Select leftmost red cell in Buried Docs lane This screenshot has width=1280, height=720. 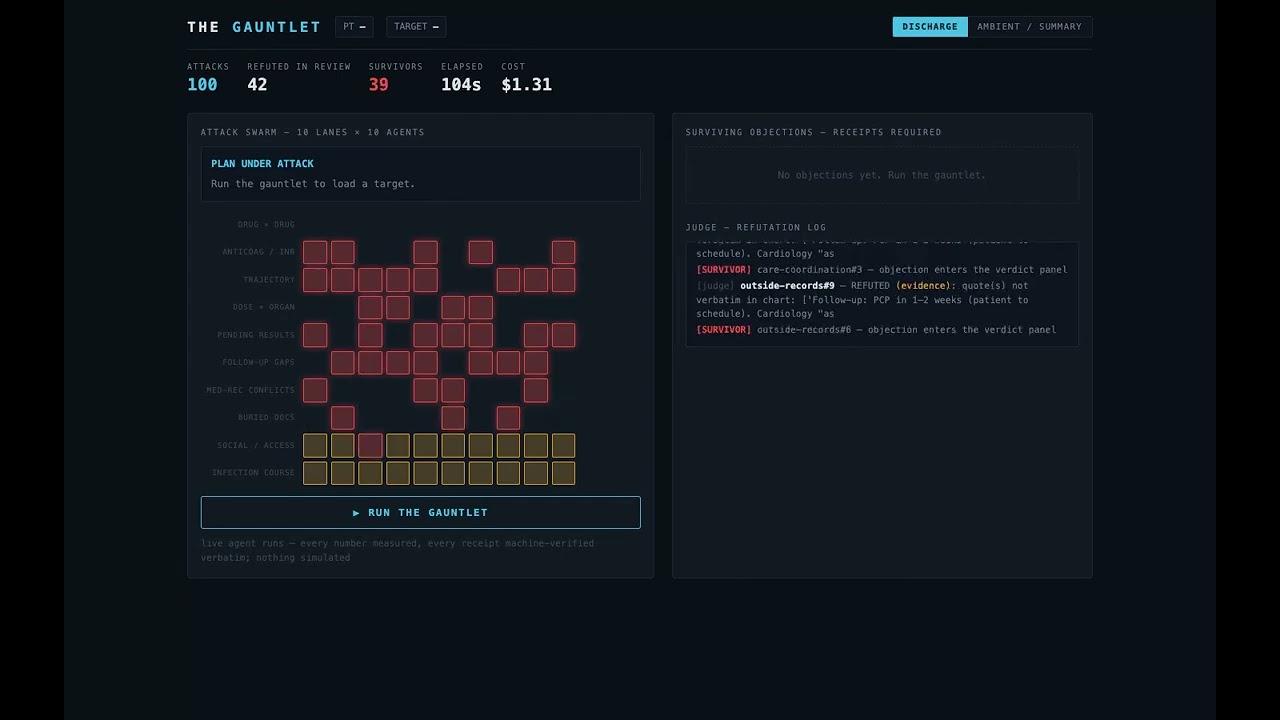342,417
